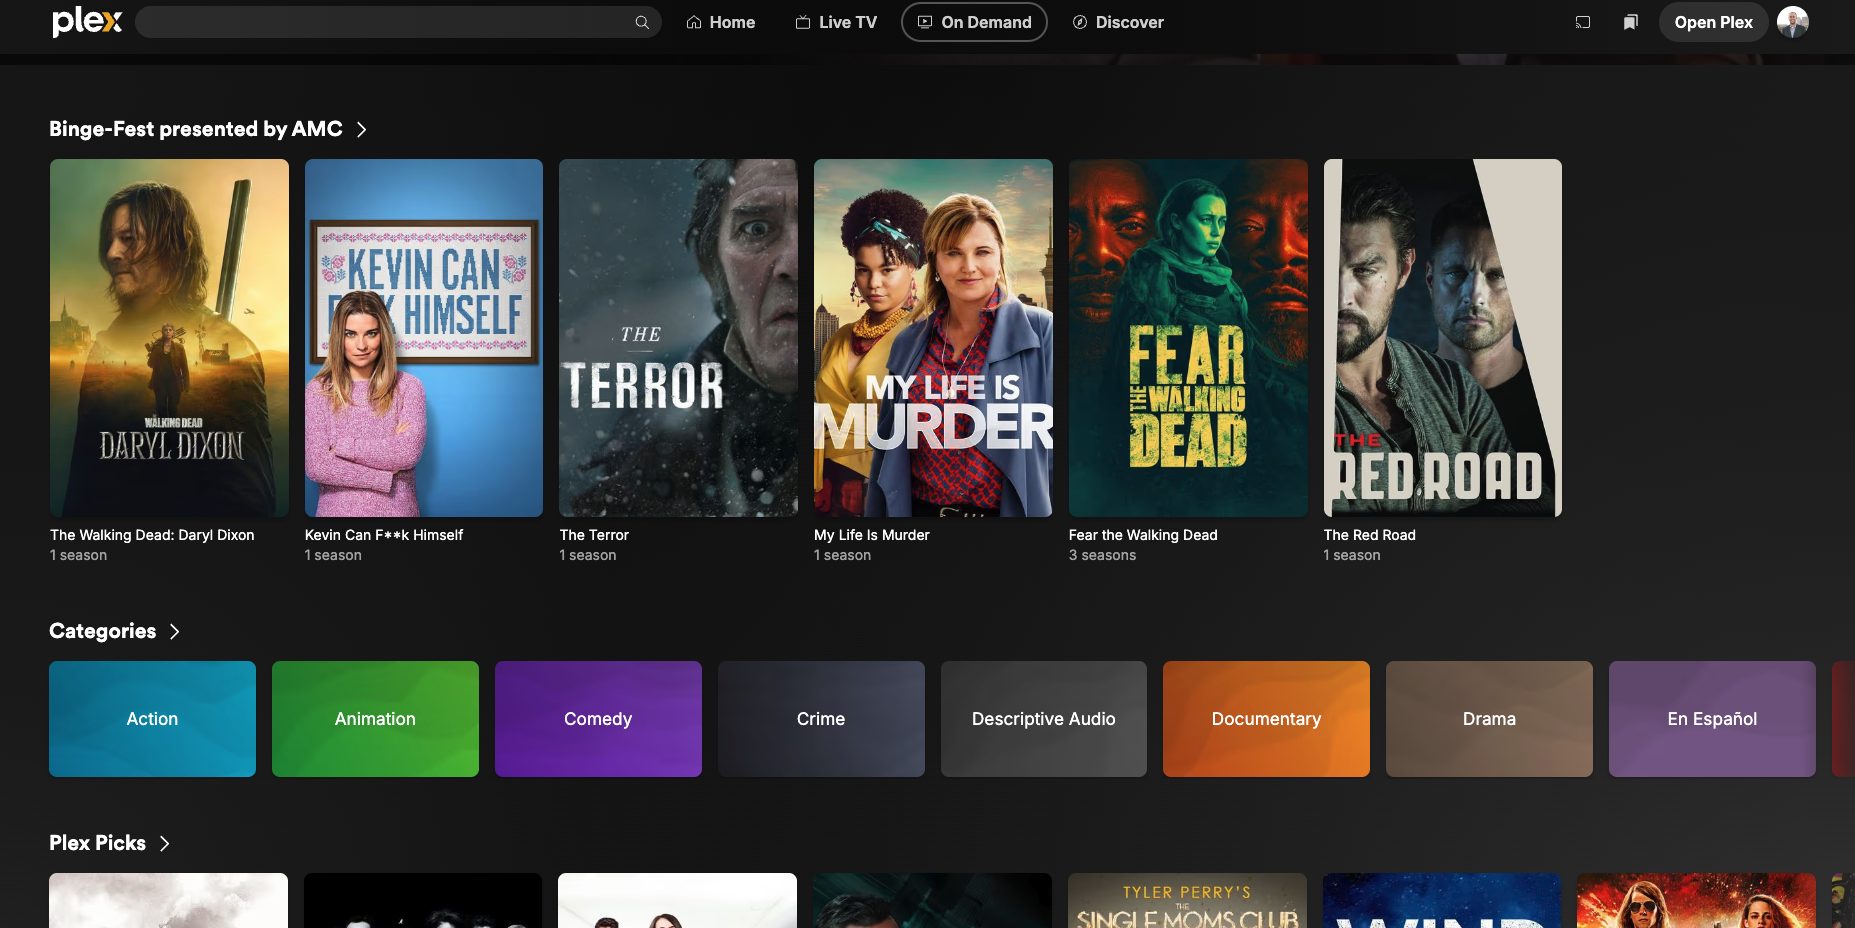Expand Categories section chevron arrow
The height and width of the screenshot is (928, 1855).
point(175,631)
